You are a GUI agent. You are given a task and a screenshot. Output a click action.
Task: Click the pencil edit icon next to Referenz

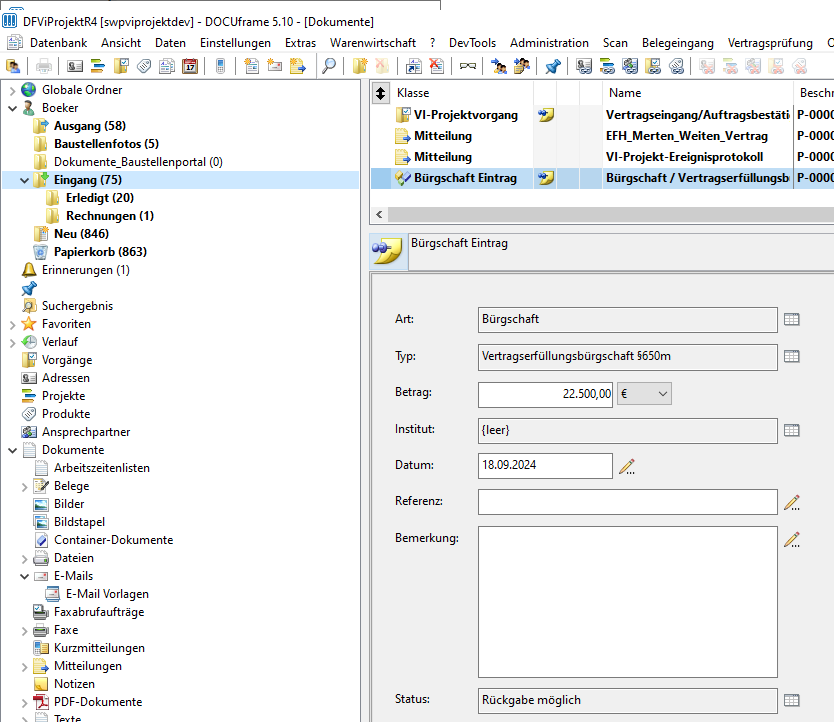pyautogui.click(x=792, y=503)
